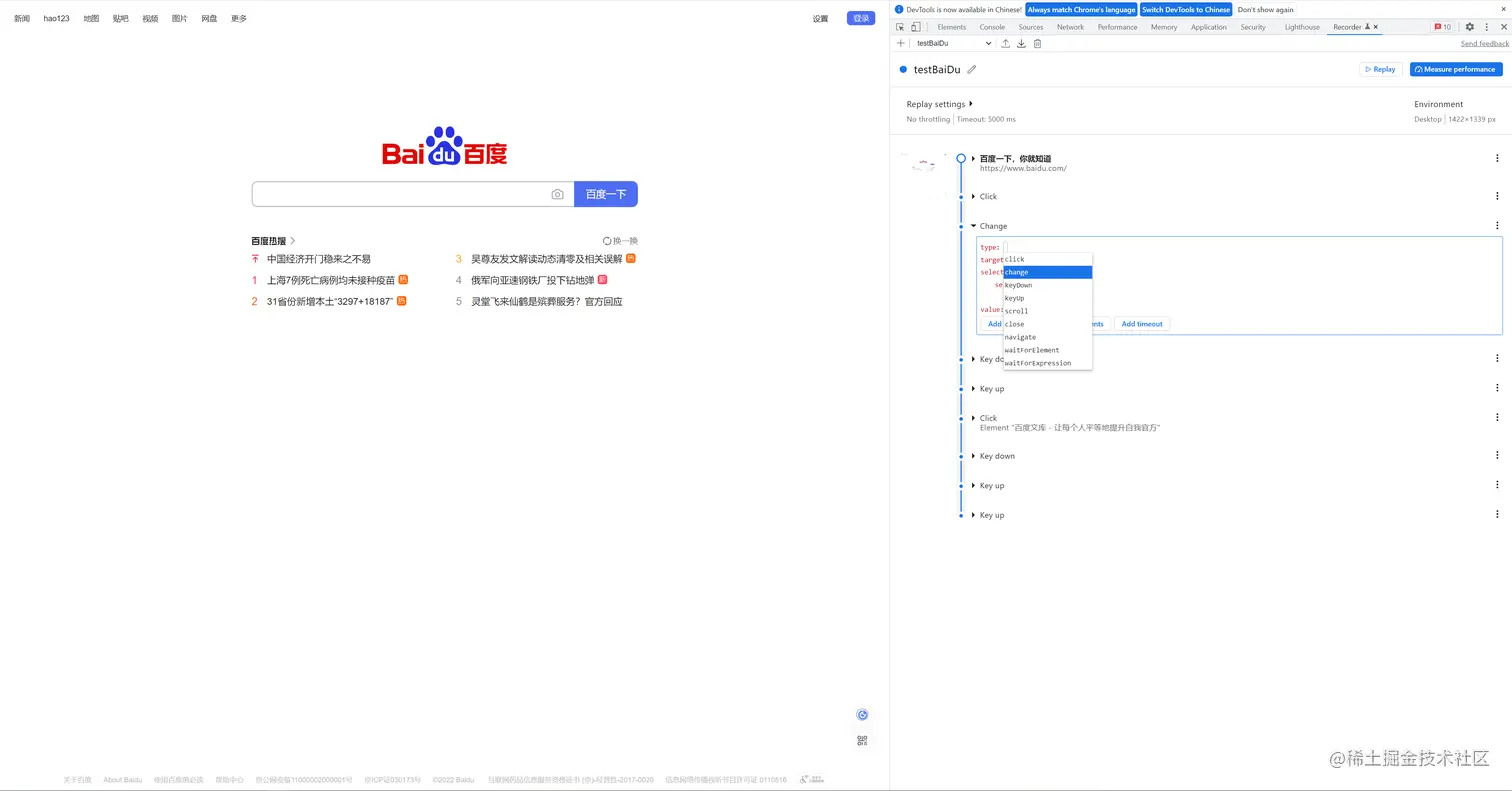
Task: Expand the Replay settings section
Action: [939, 104]
